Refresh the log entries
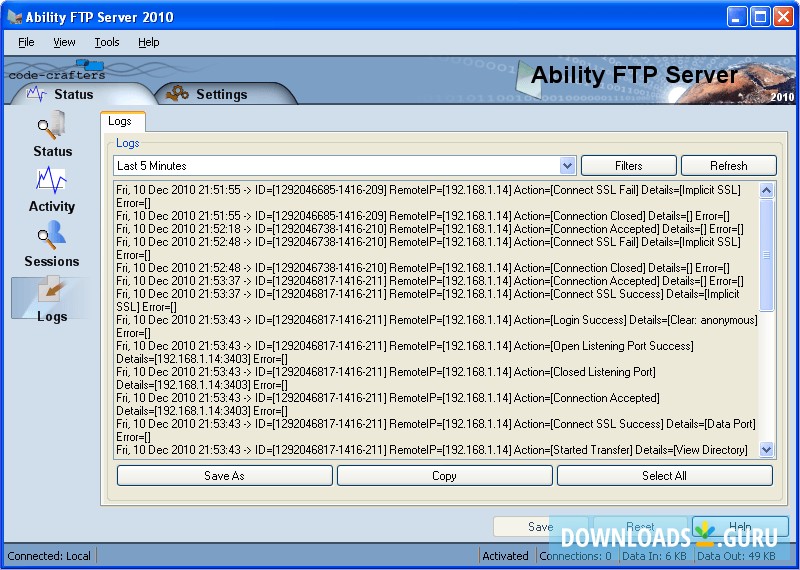This screenshot has width=800, height=570. pyautogui.click(x=729, y=166)
